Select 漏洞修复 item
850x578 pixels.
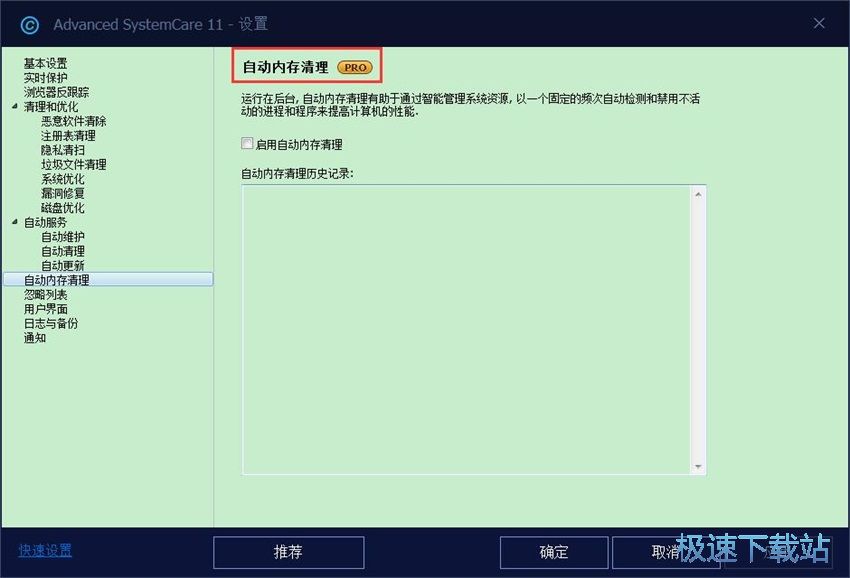[x=63, y=193]
